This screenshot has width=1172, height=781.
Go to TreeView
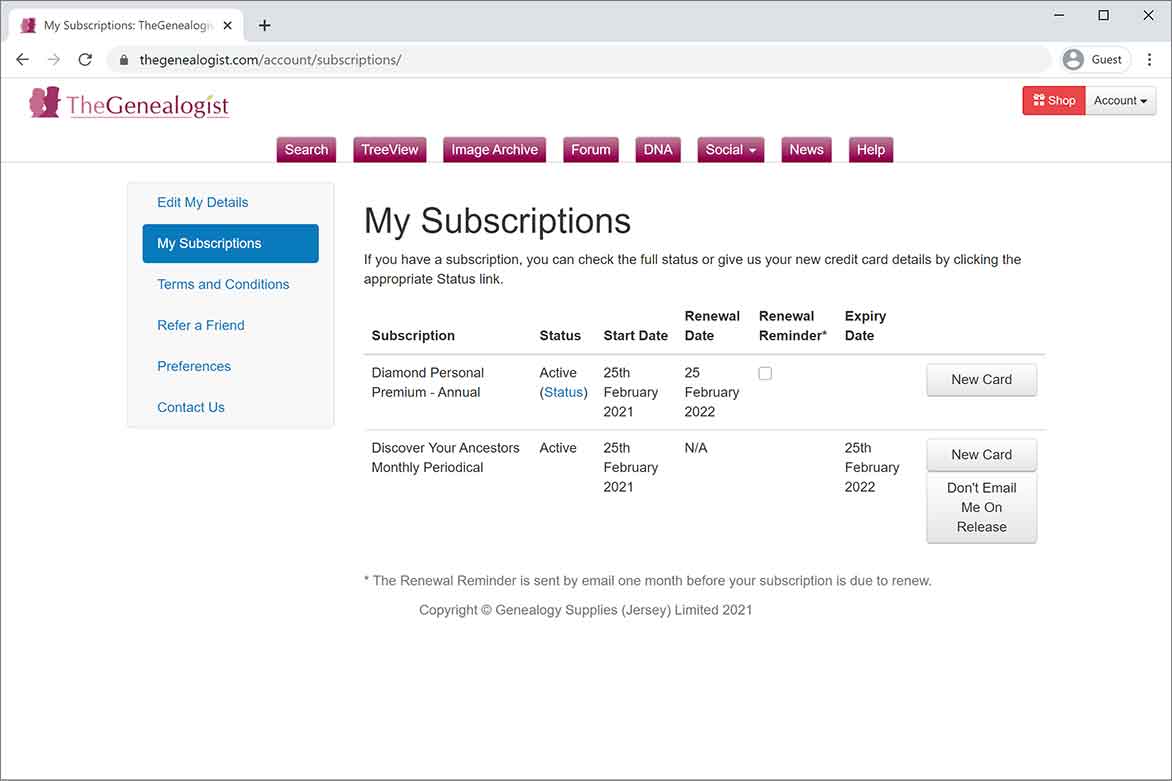[x=390, y=149]
